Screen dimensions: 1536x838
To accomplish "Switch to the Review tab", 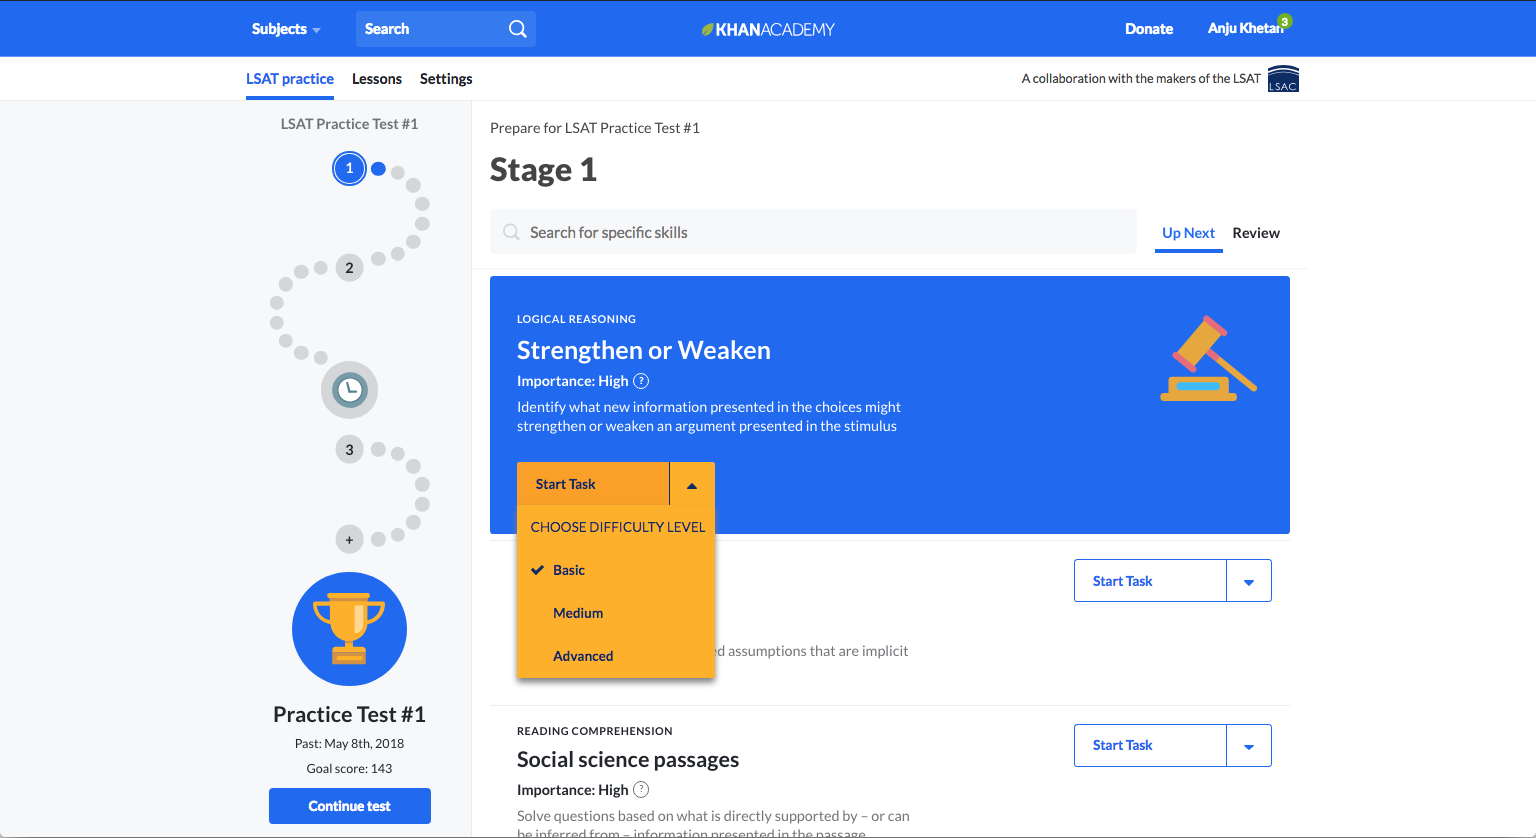I will [1256, 233].
